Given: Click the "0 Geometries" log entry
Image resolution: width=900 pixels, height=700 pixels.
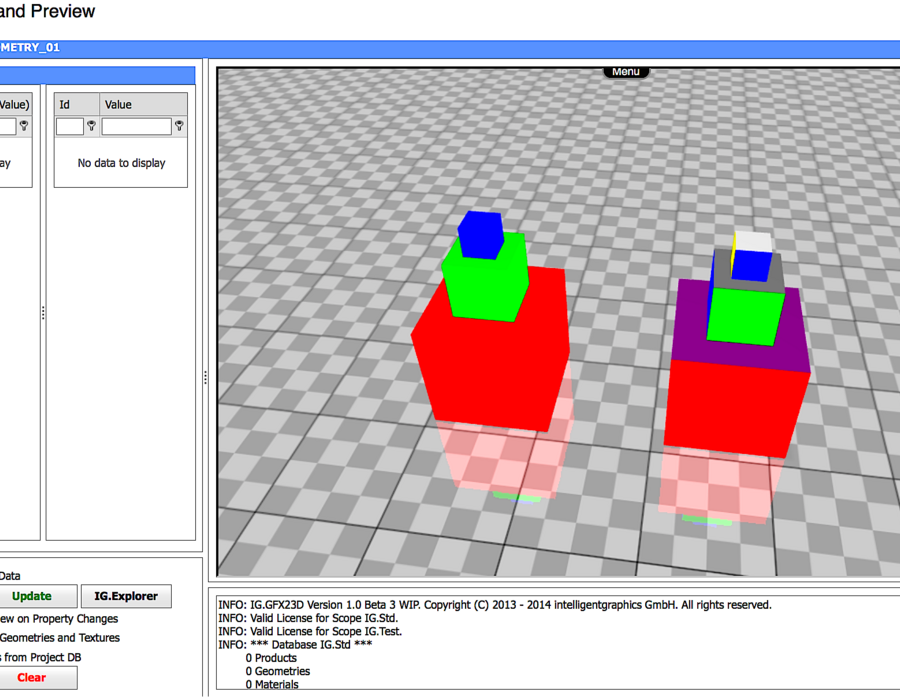Looking at the screenshot, I should coord(278,671).
